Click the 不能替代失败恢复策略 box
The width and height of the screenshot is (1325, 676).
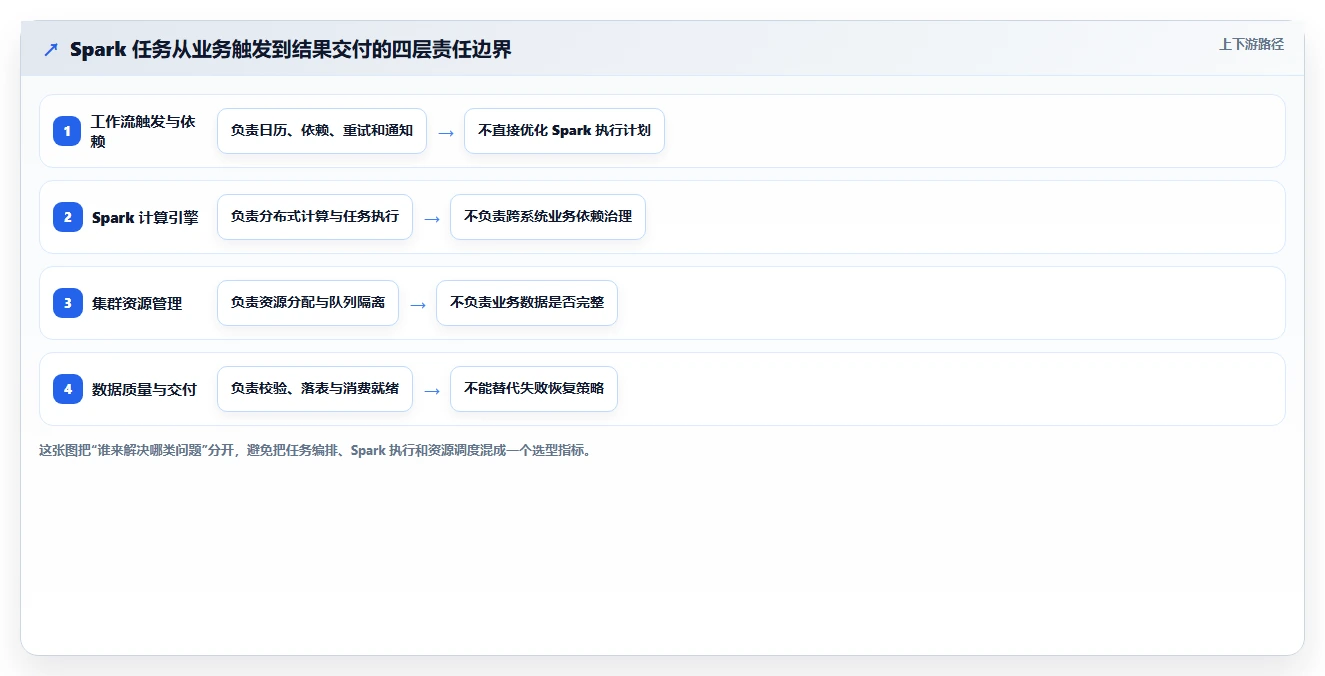(x=534, y=389)
